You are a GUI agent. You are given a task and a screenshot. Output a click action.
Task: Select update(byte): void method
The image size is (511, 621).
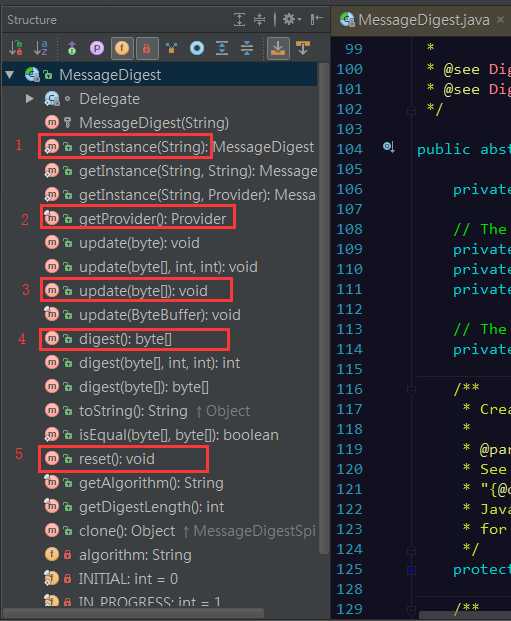coord(159,243)
